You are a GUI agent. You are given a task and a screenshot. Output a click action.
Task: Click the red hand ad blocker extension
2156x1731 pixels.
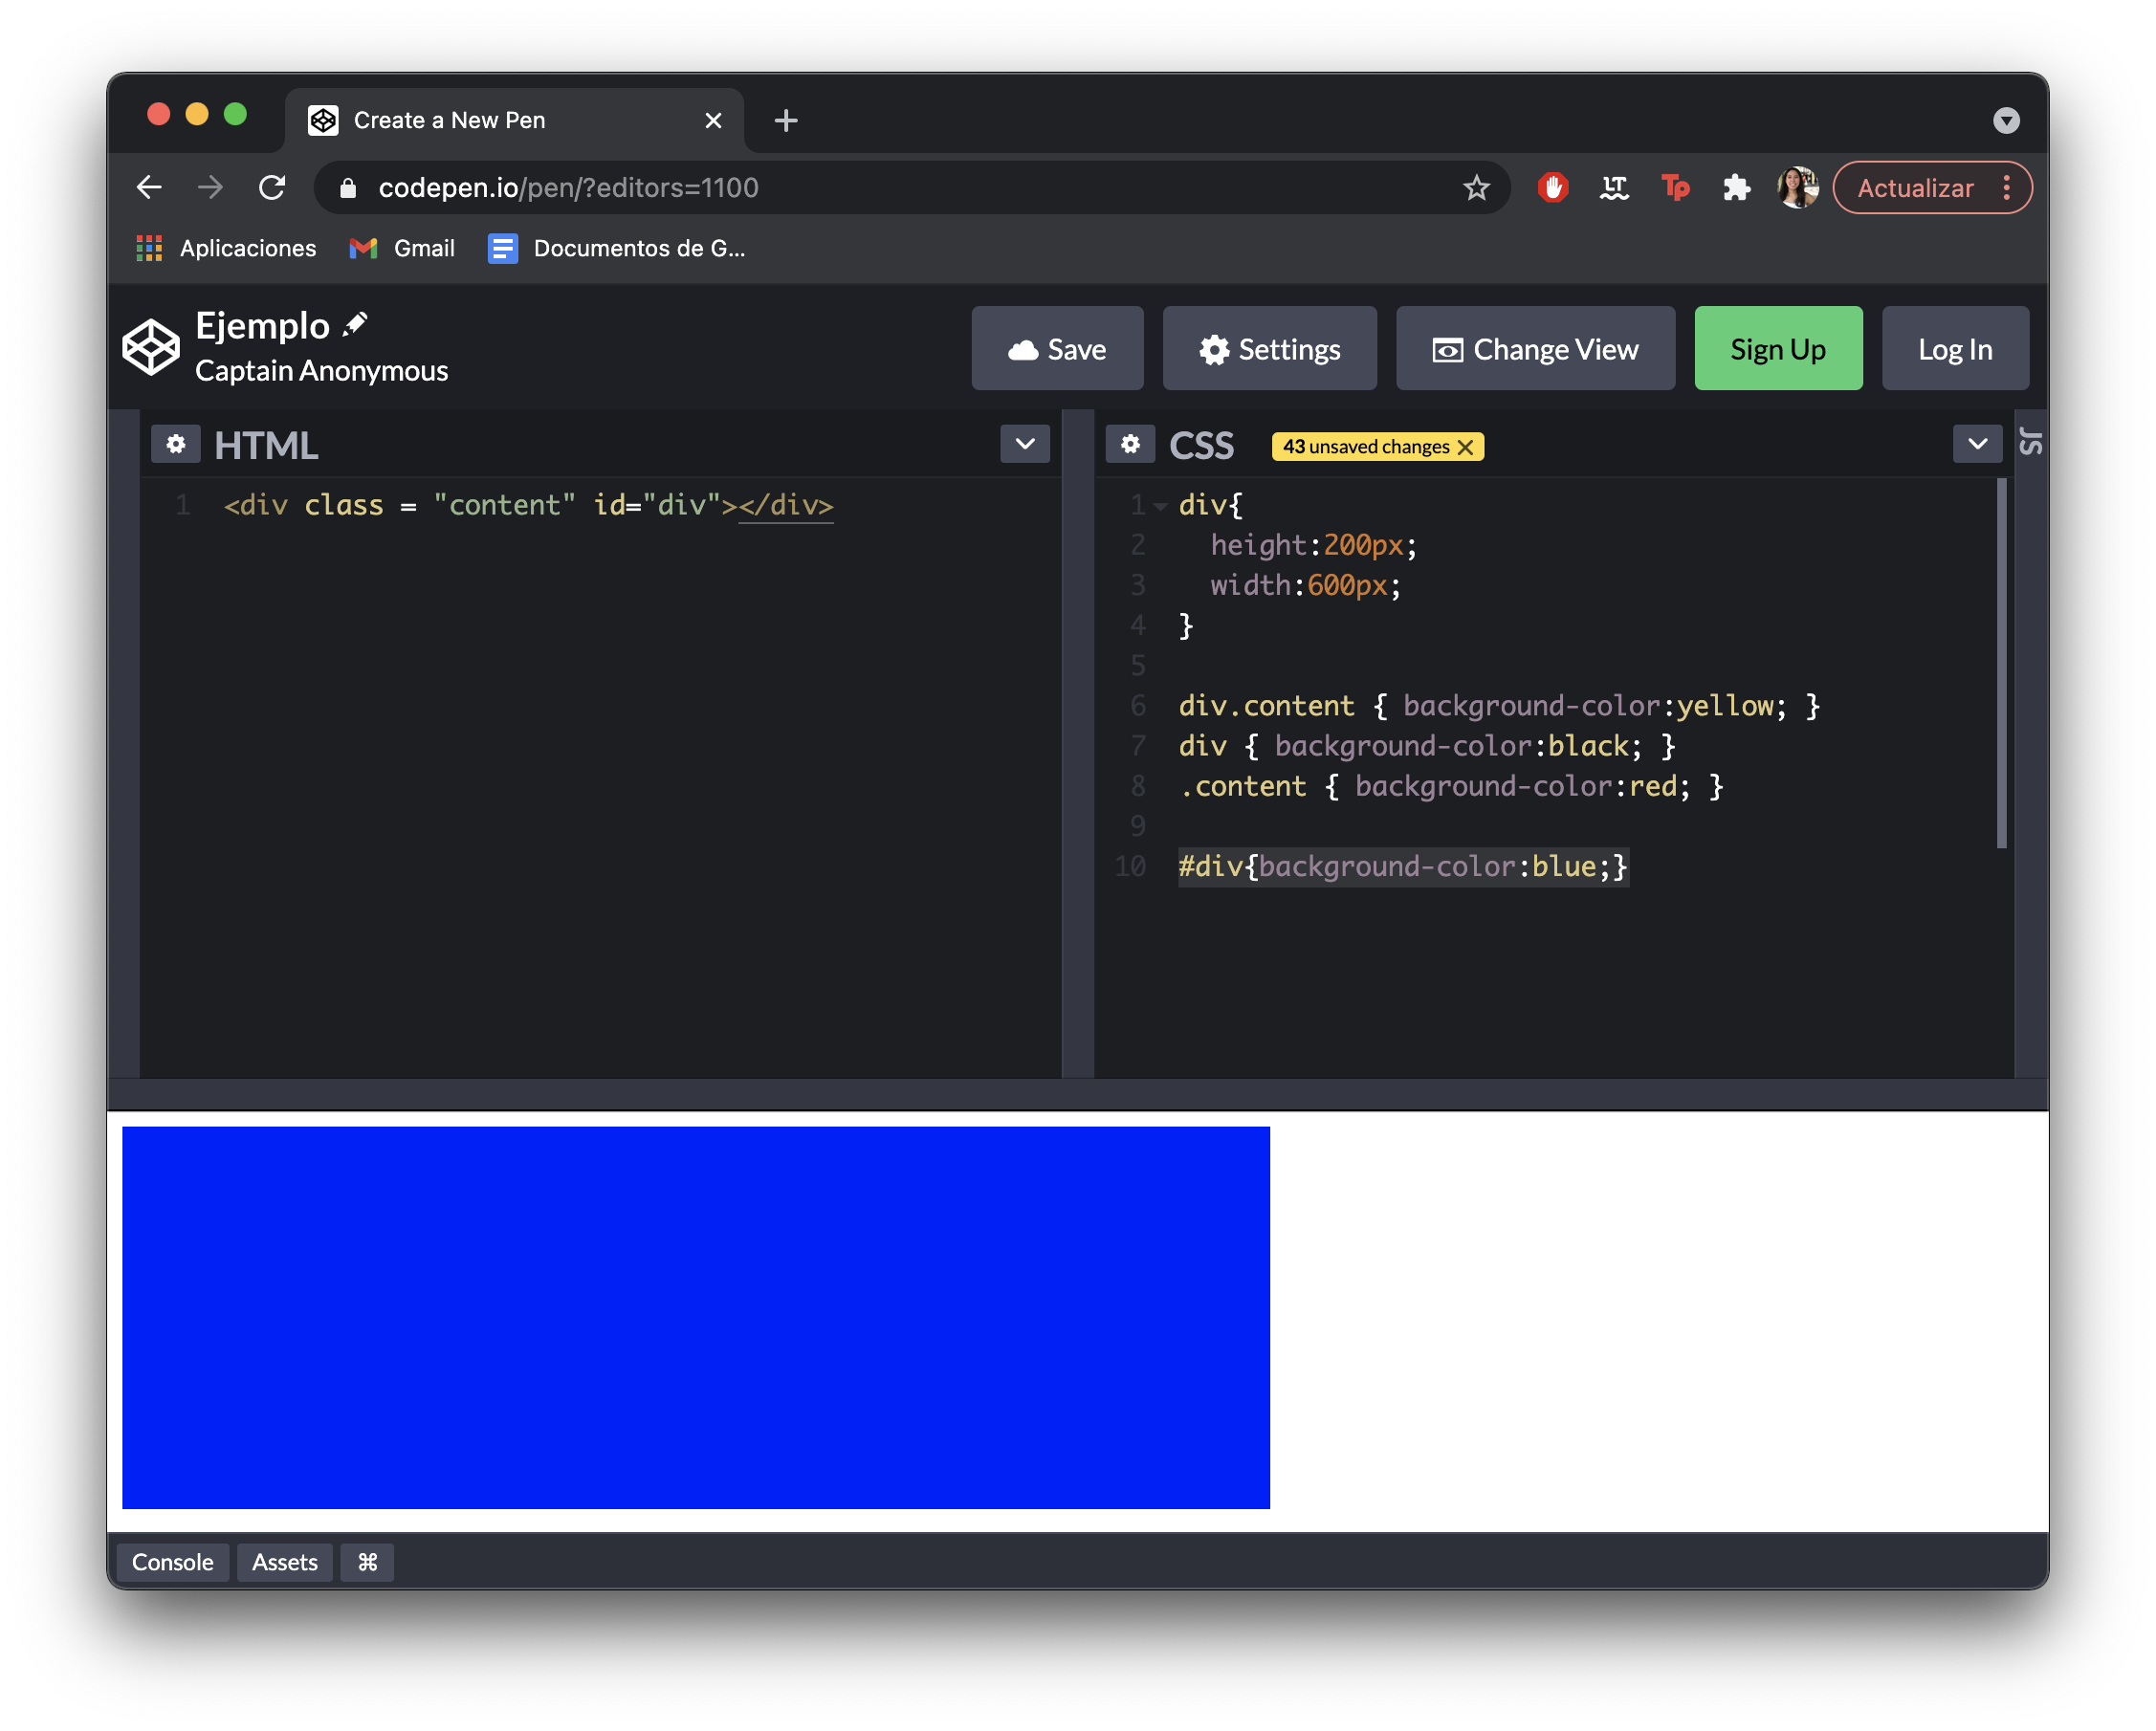pos(1552,187)
